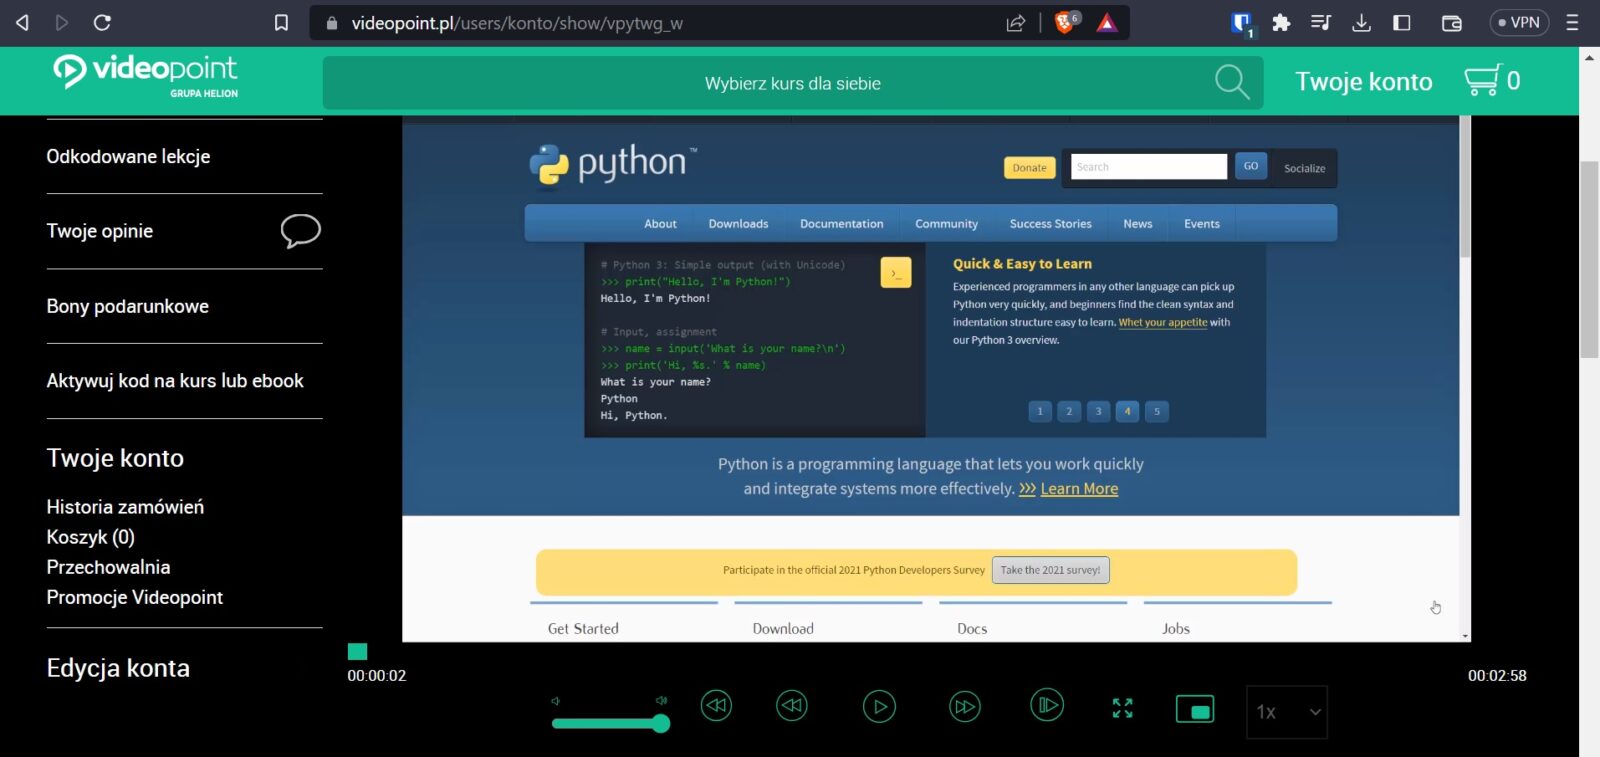
Task: Click the fast-forward button right of play
Action: (x=964, y=707)
